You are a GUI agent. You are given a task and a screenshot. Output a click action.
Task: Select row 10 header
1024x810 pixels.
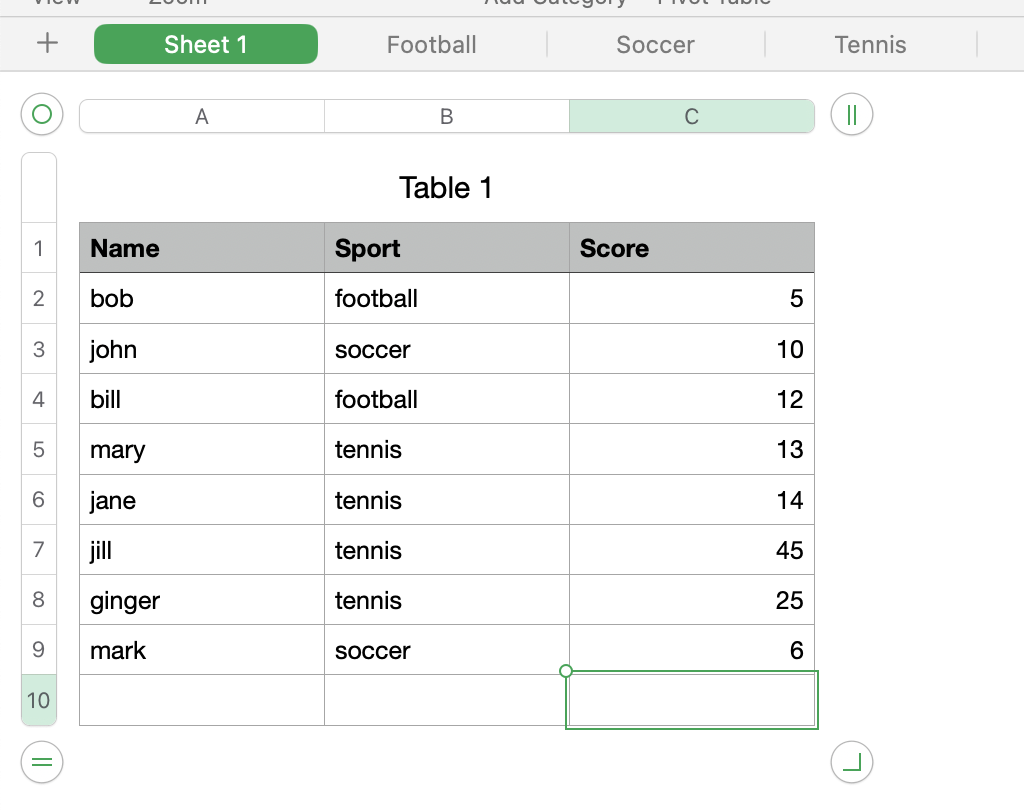39,700
